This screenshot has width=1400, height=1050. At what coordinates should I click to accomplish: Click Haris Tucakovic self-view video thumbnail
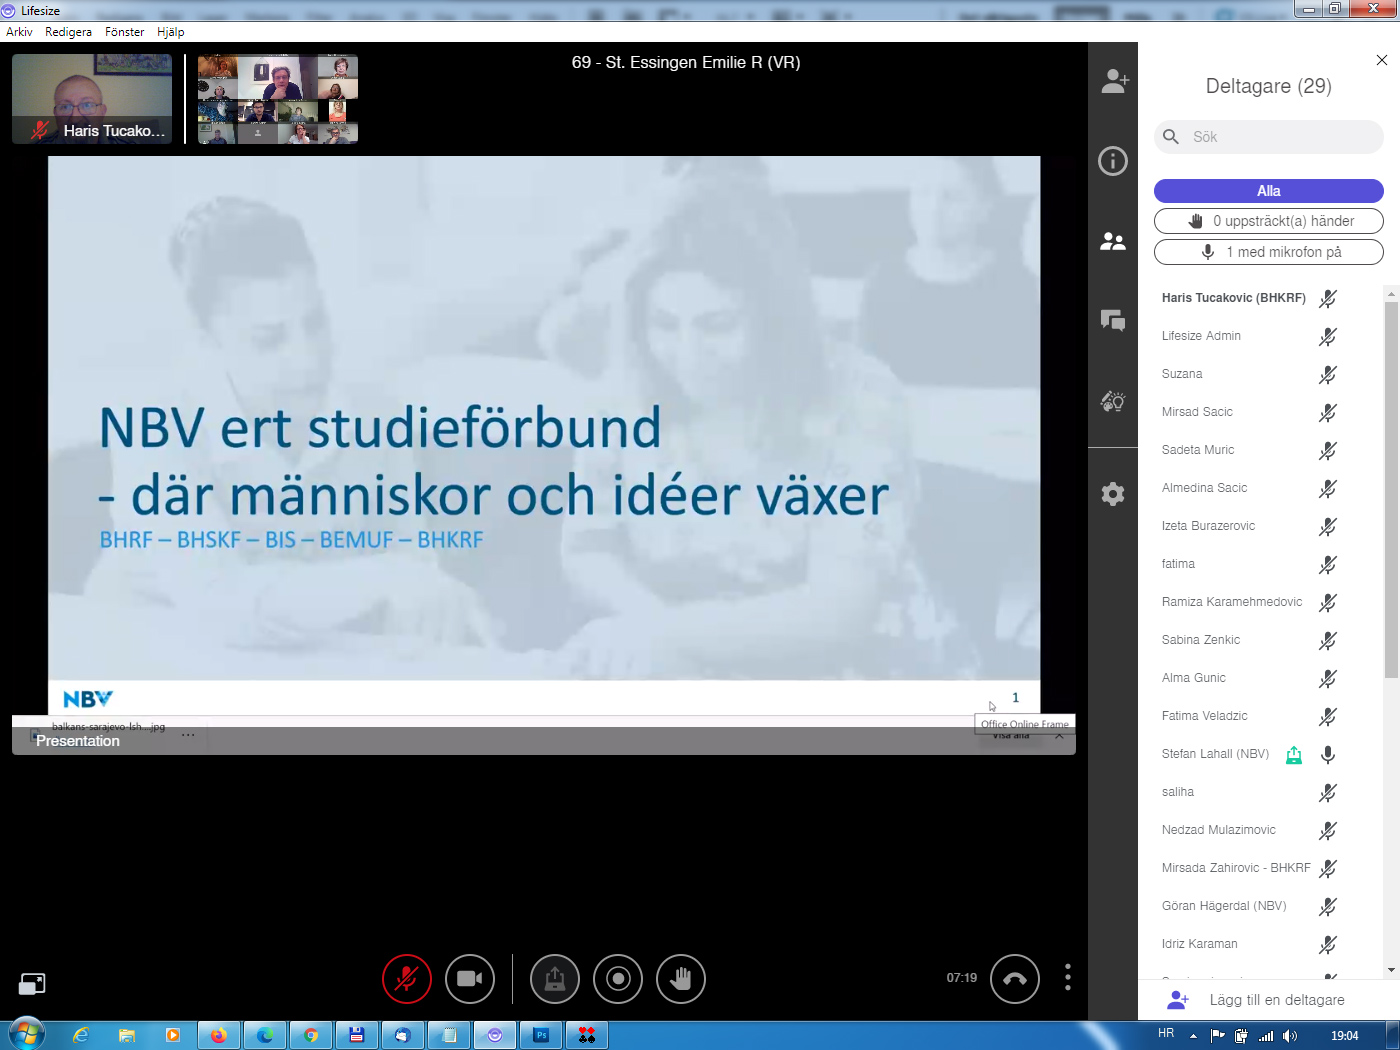coord(92,99)
